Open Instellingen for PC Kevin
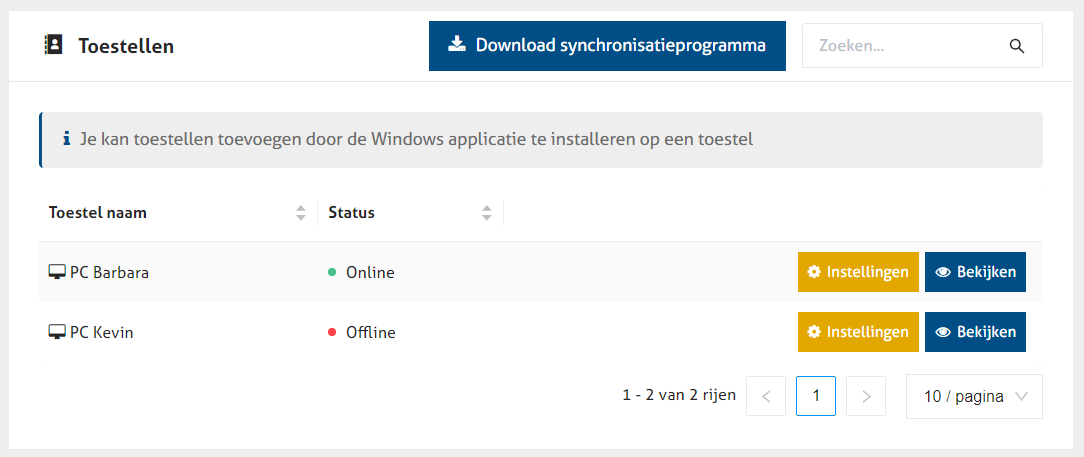 (858, 332)
